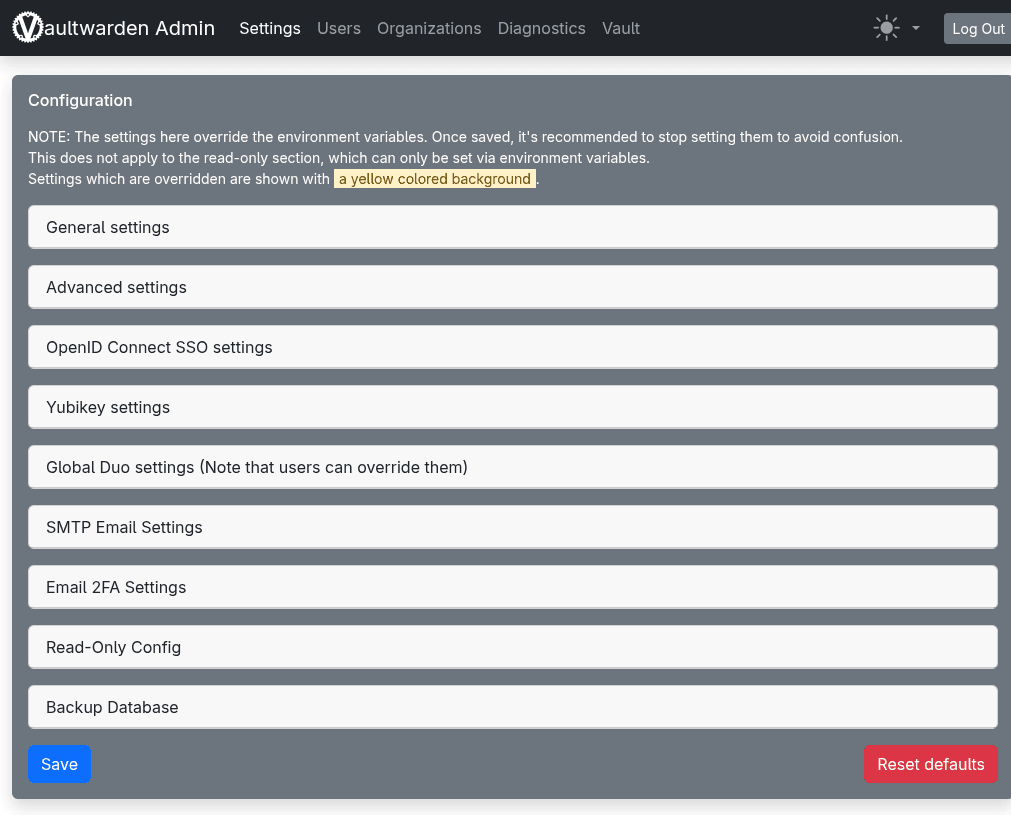The image size is (1011, 815).
Task: Expand OpenID Connect SSO settings
Action: (513, 347)
